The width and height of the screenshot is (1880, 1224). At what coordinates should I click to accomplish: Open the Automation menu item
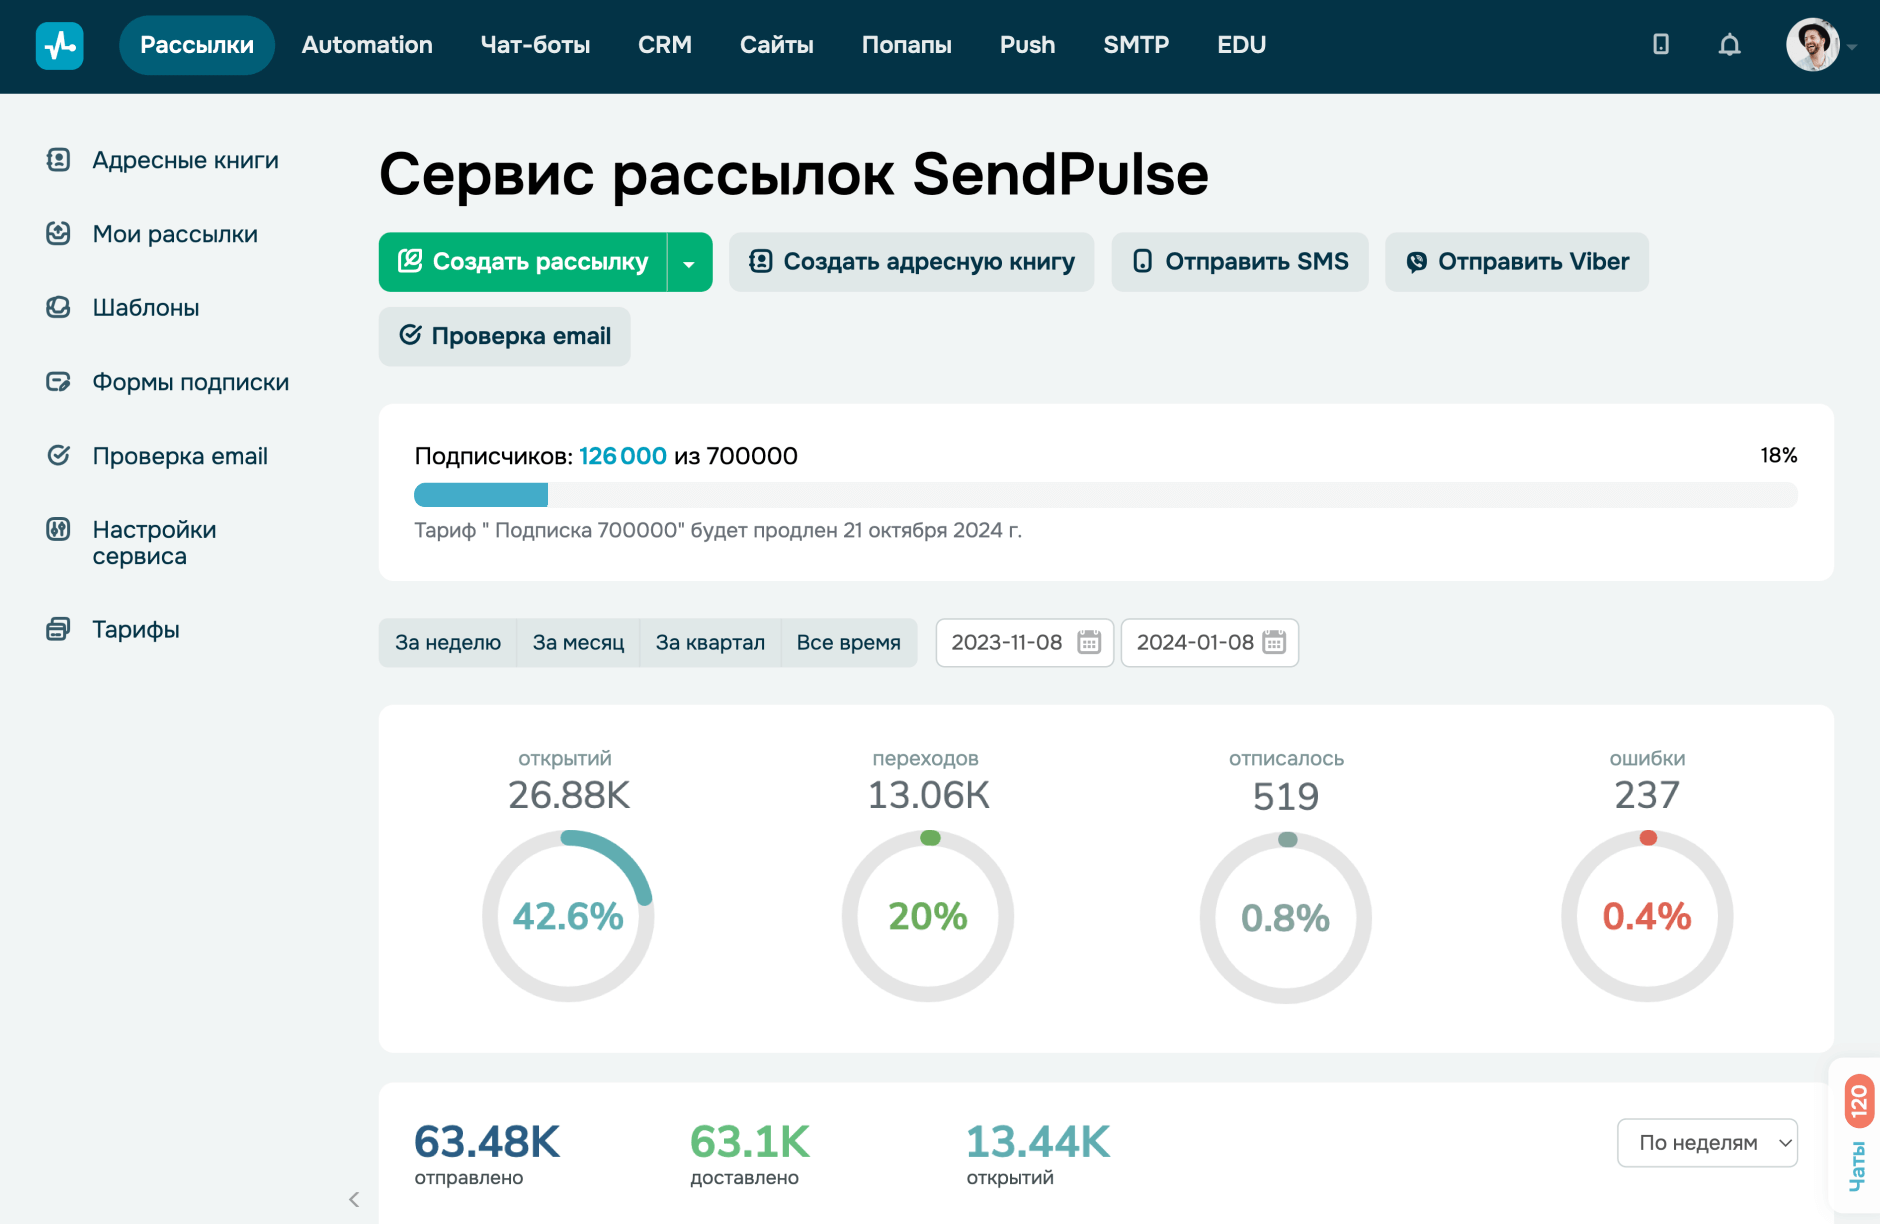pyautogui.click(x=367, y=45)
